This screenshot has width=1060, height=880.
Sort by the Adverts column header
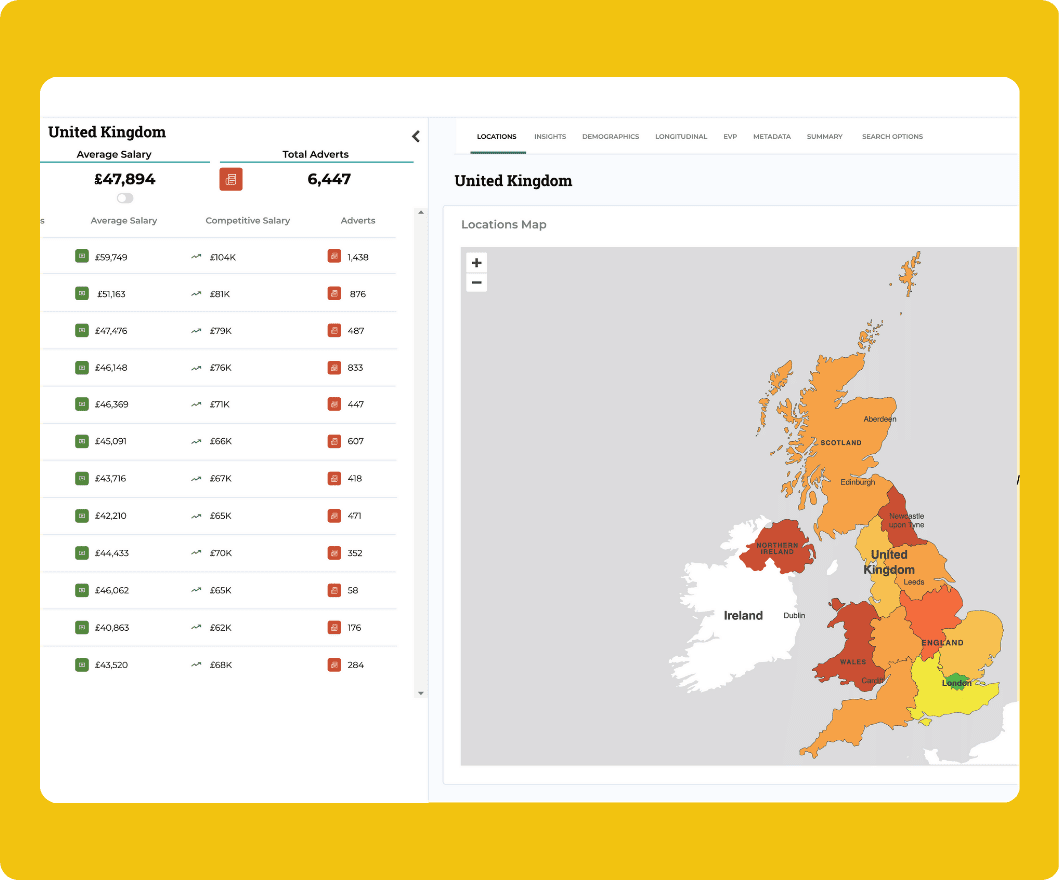[x=358, y=220]
